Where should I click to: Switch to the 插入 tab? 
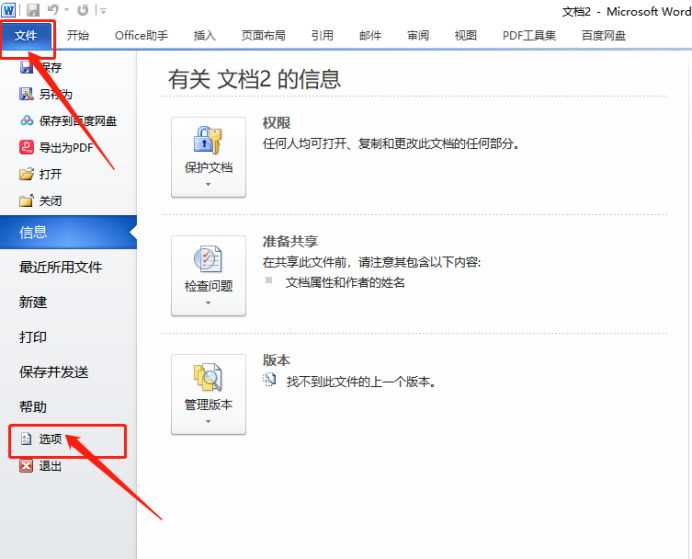[204, 35]
